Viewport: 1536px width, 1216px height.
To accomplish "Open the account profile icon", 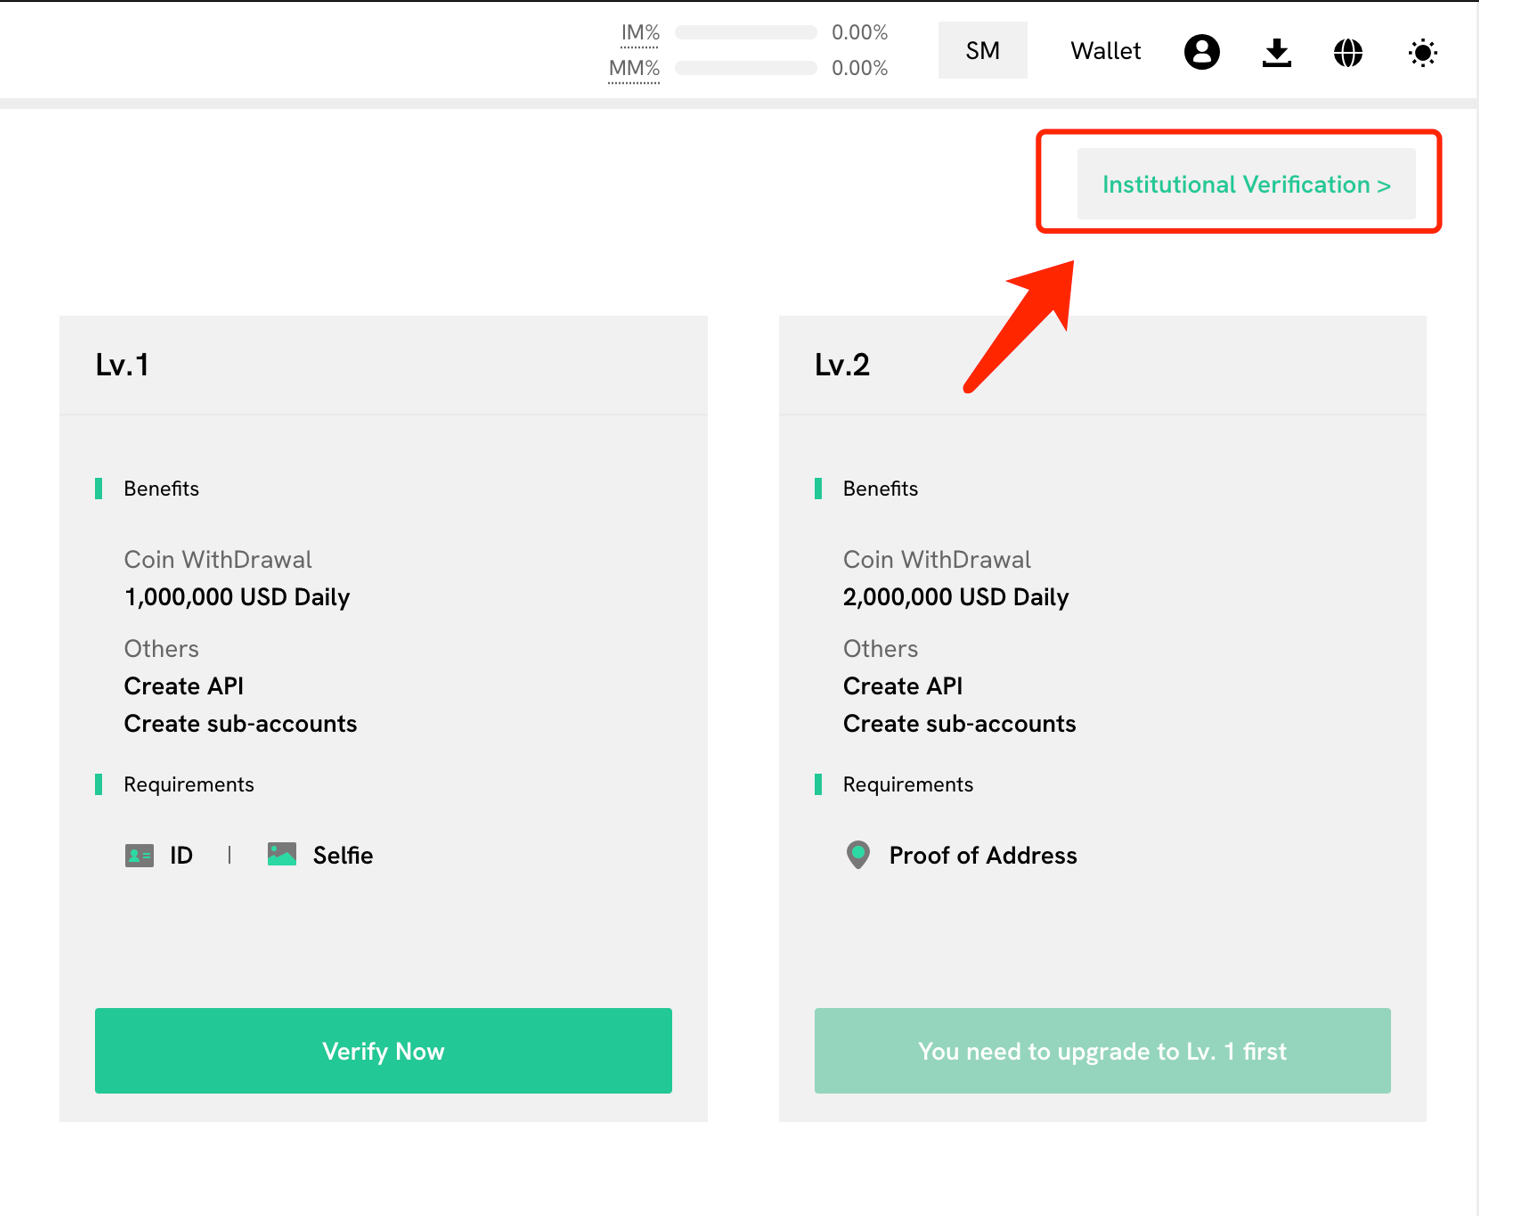I will click(1201, 52).
